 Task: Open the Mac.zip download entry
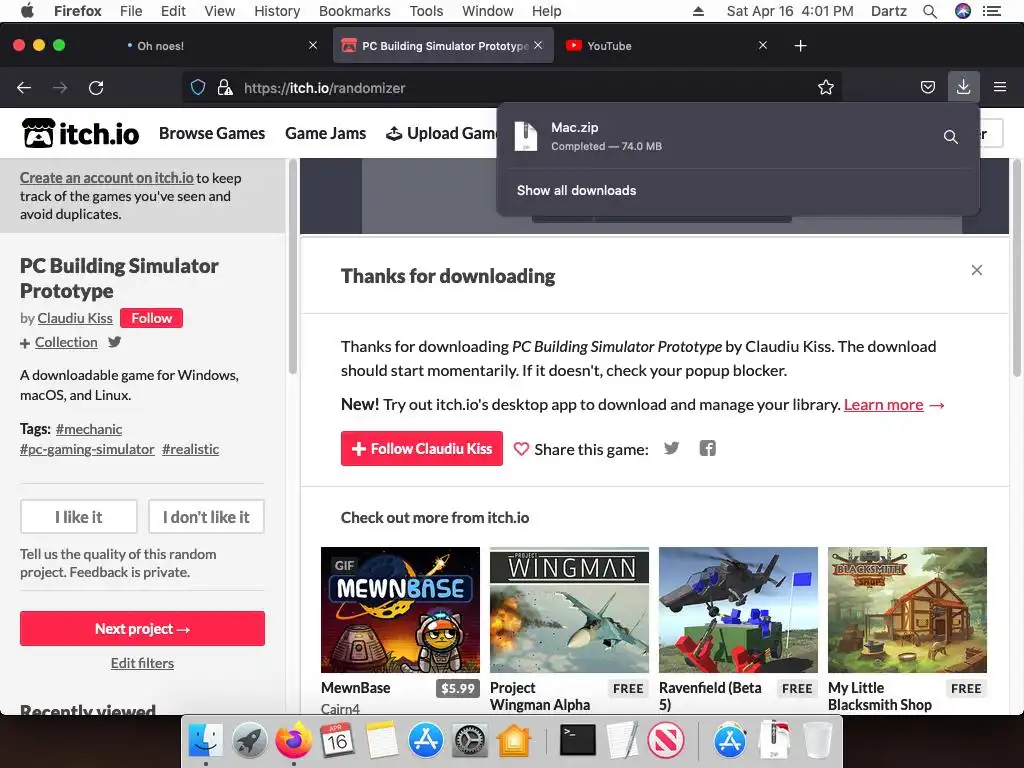(718, 136)
